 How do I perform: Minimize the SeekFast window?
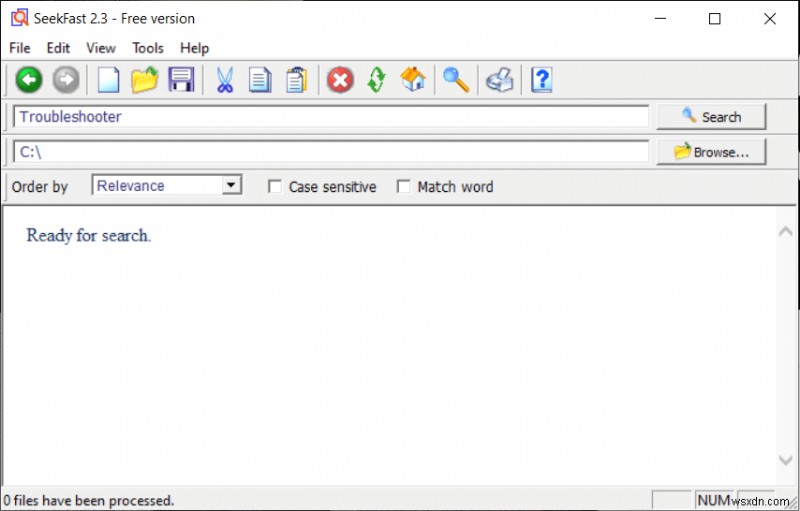660,18
